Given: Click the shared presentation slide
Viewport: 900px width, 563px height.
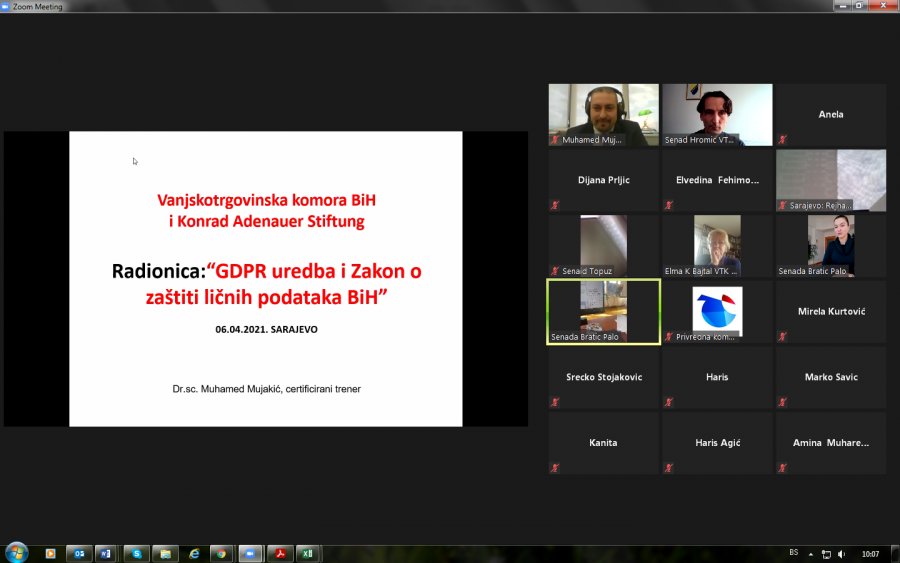Looking at the screenshot, I should click(x=266, y=279).
